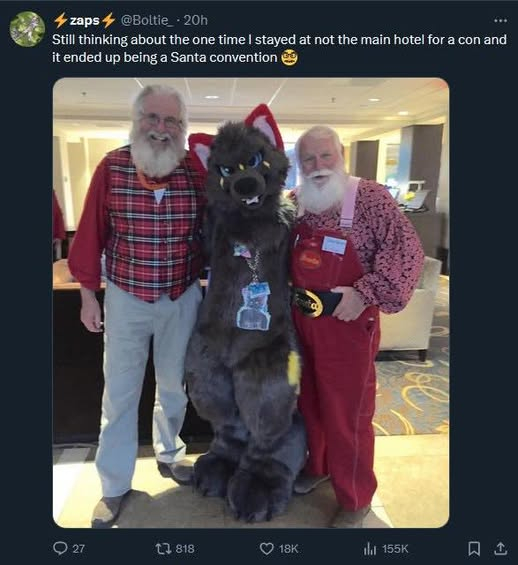Screen dimensions: 518x565
Task: Open the 20h timestamp permalink
Action: coord(196,21)
